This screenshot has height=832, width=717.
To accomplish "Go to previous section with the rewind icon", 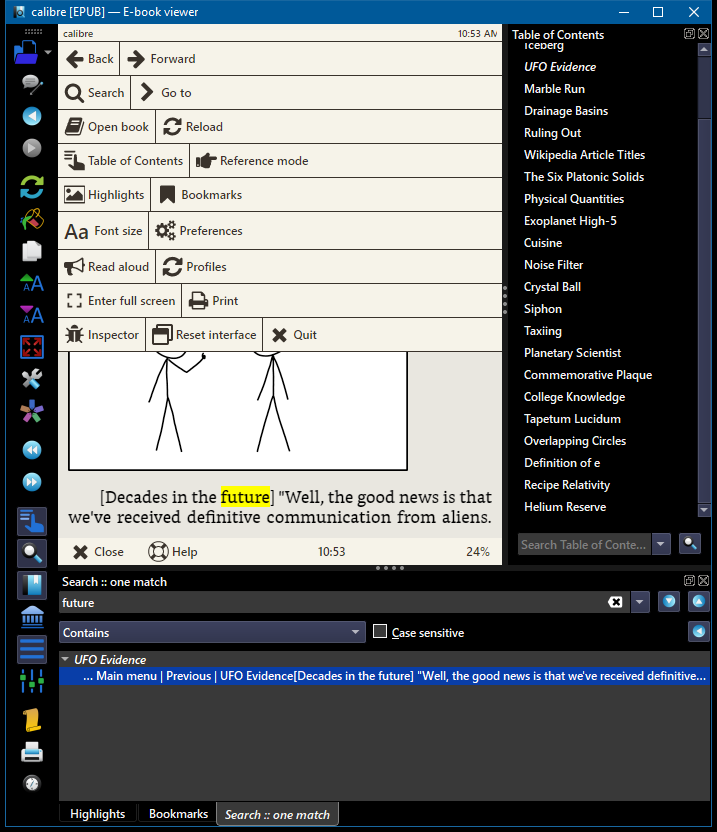I will pyautogui.click(x=32, y=450).
